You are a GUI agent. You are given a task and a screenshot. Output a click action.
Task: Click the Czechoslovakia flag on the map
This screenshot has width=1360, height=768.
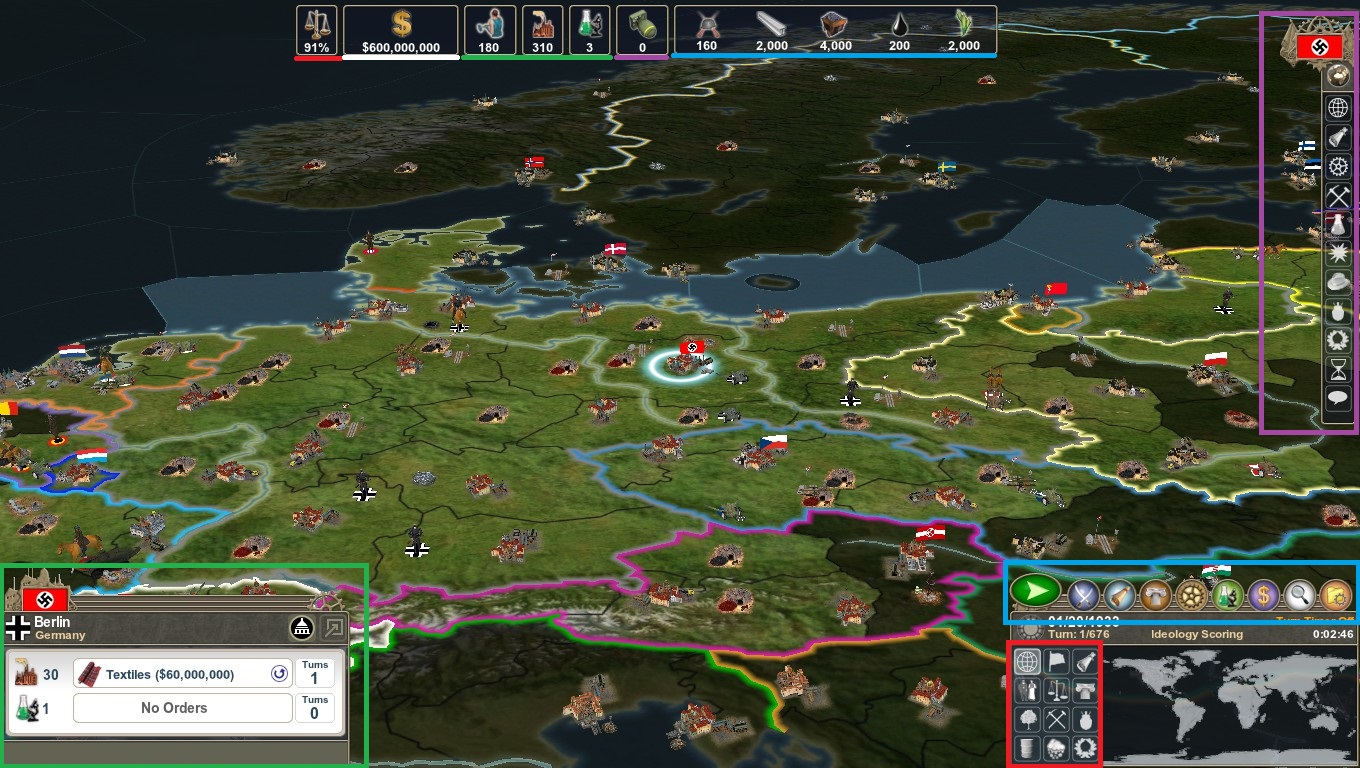774,440
